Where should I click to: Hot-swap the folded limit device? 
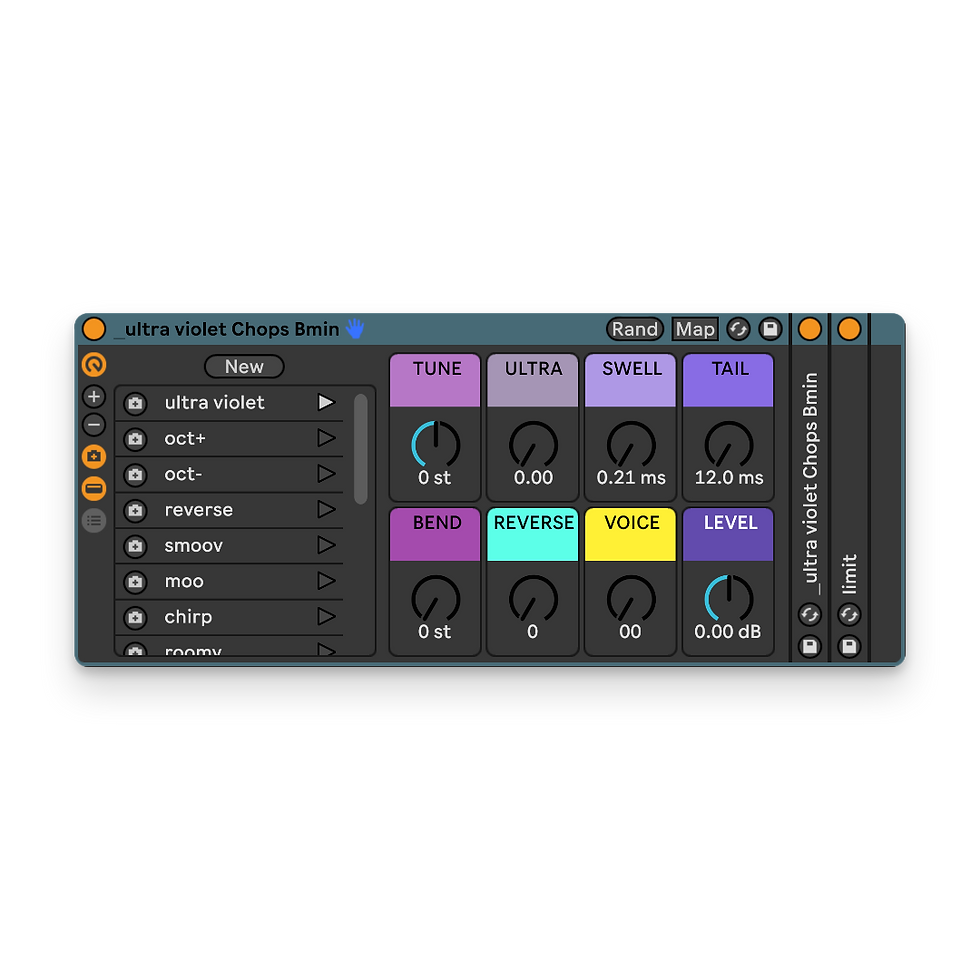coord(849,615)
